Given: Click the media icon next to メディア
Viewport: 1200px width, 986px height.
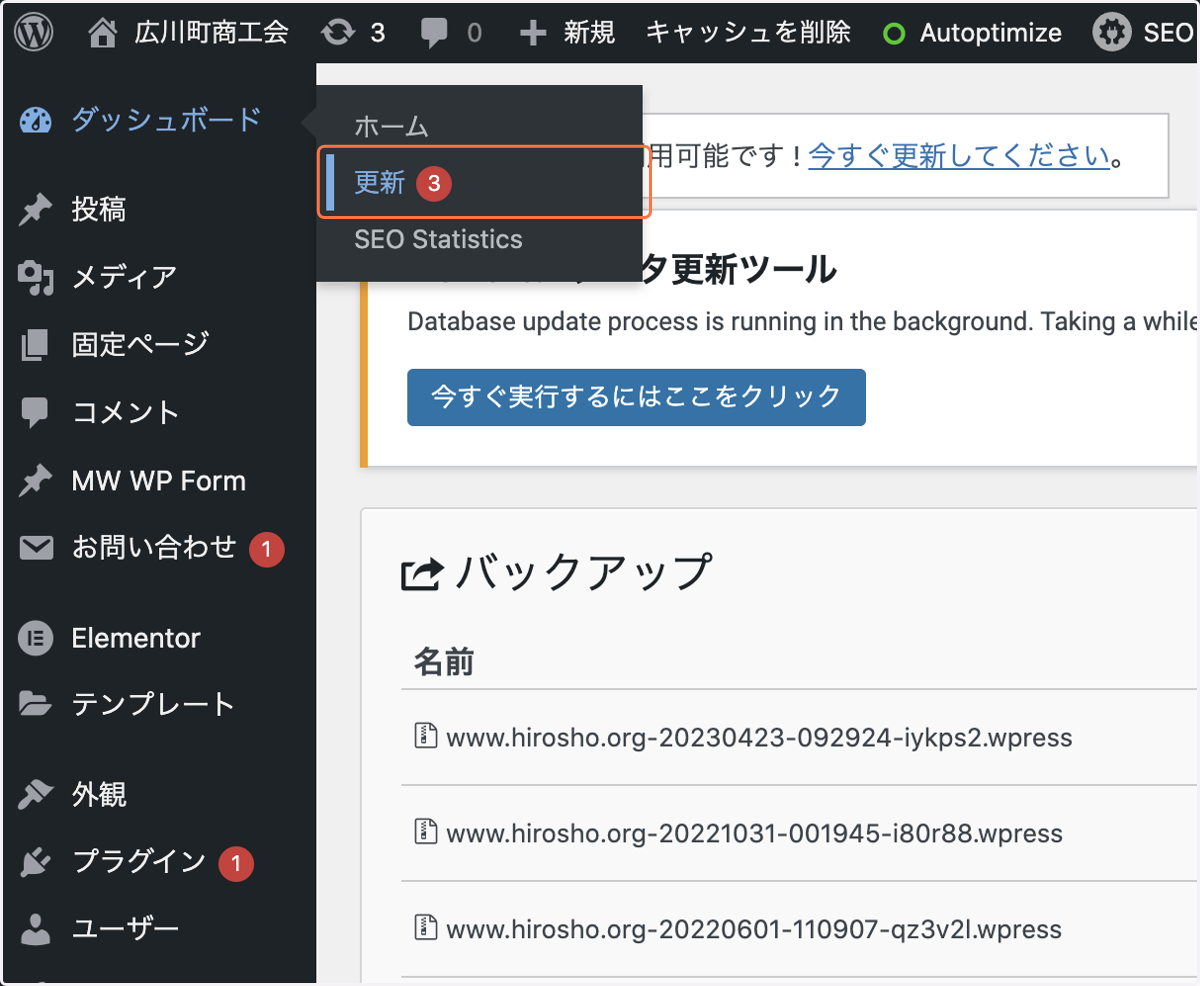Looking at the screenshot, I should (x=36, y=277).
